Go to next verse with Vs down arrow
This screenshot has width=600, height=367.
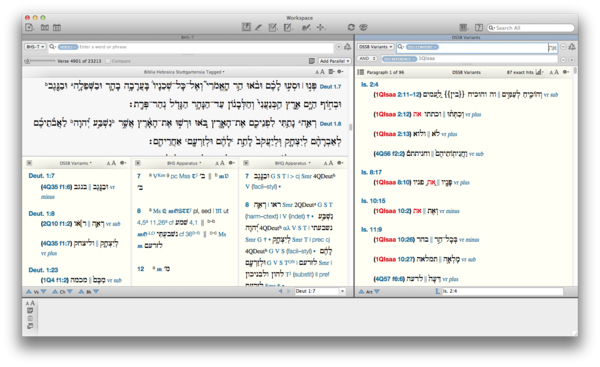tap(44, 292)
